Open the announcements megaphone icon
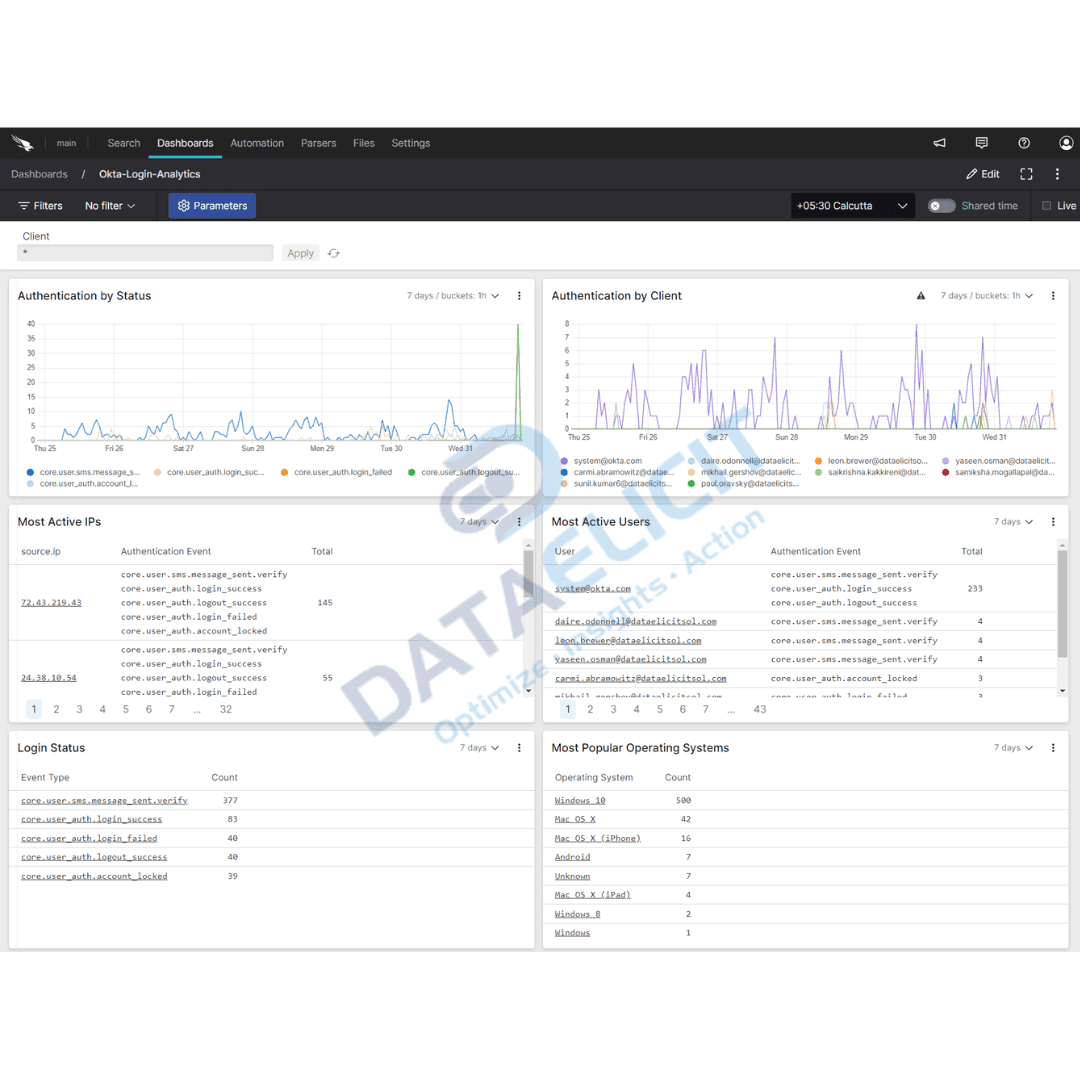The width and height of the screenshot is (1080, 1080). pyautogui.click(x=938, y=143)
